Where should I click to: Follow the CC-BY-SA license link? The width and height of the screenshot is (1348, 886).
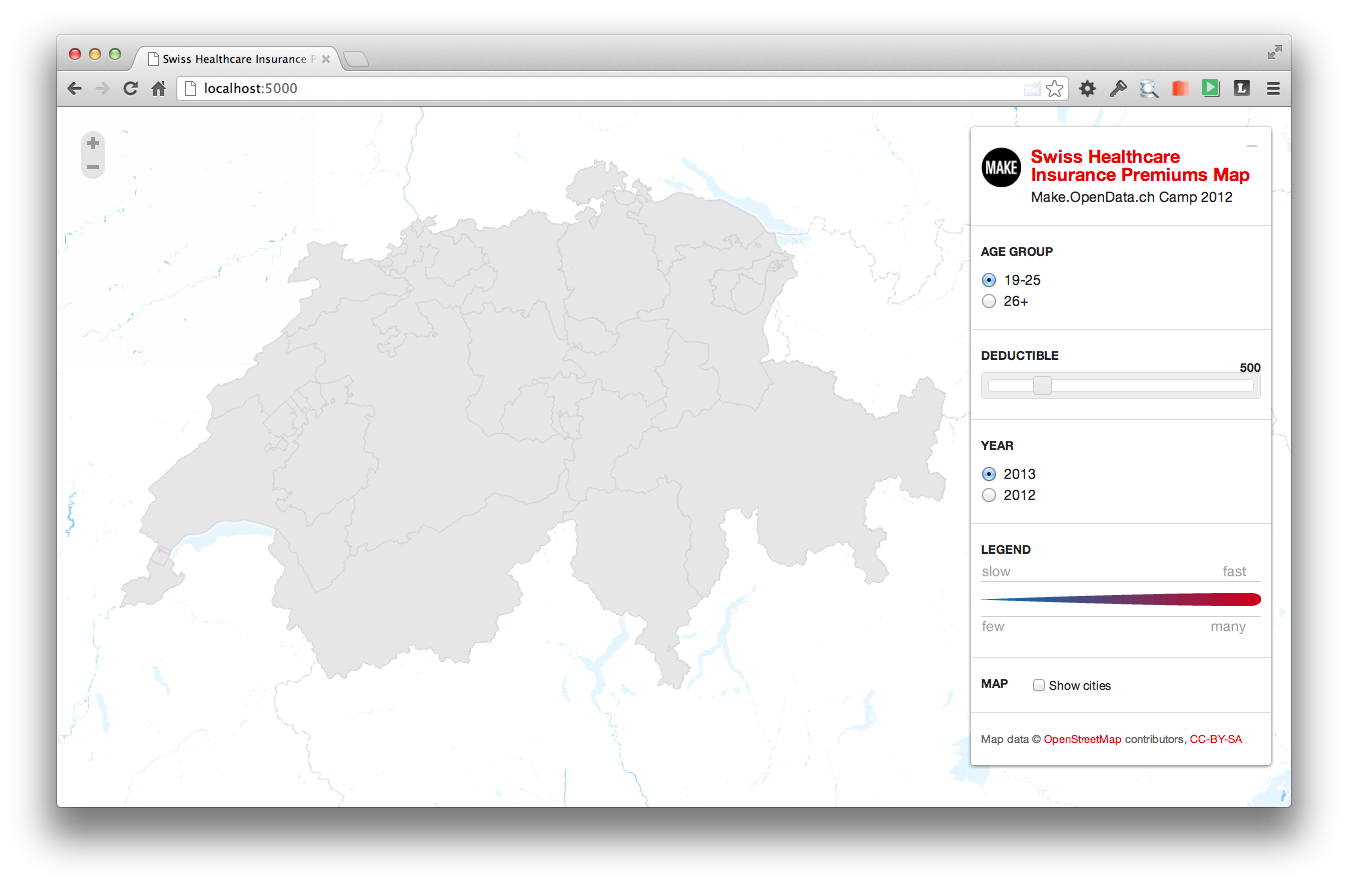click(1215, 739)
